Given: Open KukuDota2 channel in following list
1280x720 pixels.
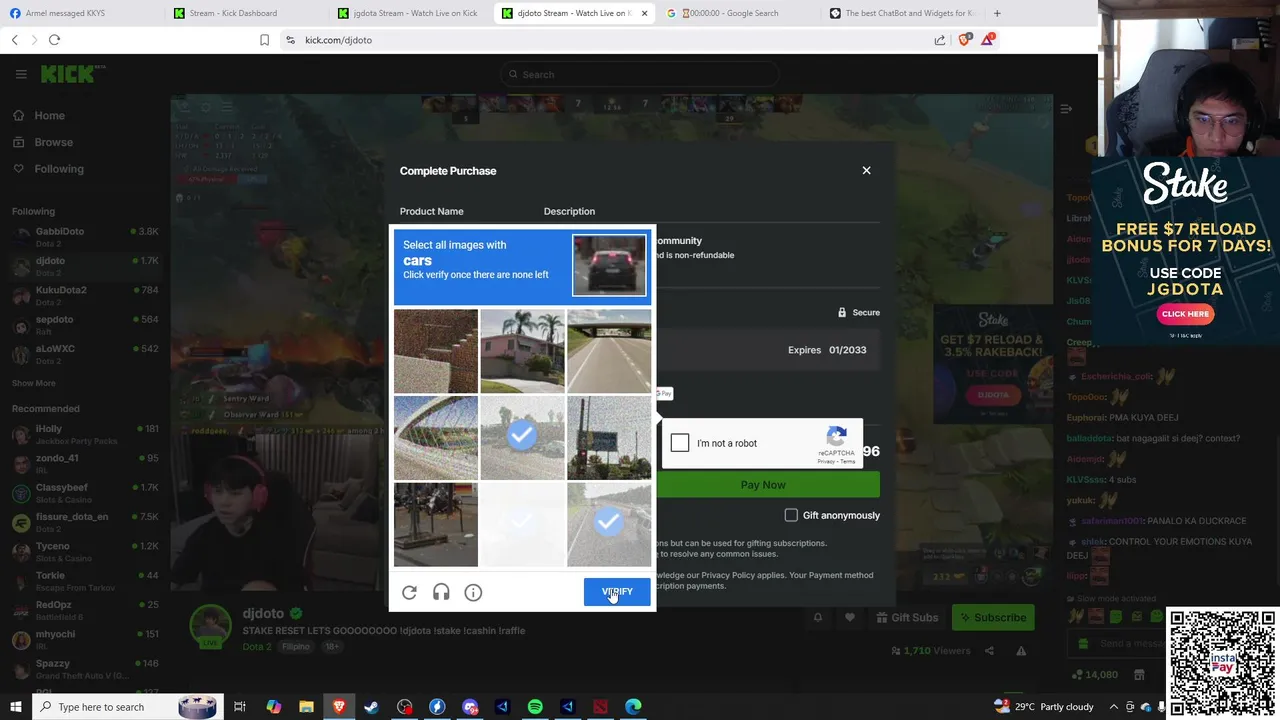Looking at the screenshot, I should point(85,294).
